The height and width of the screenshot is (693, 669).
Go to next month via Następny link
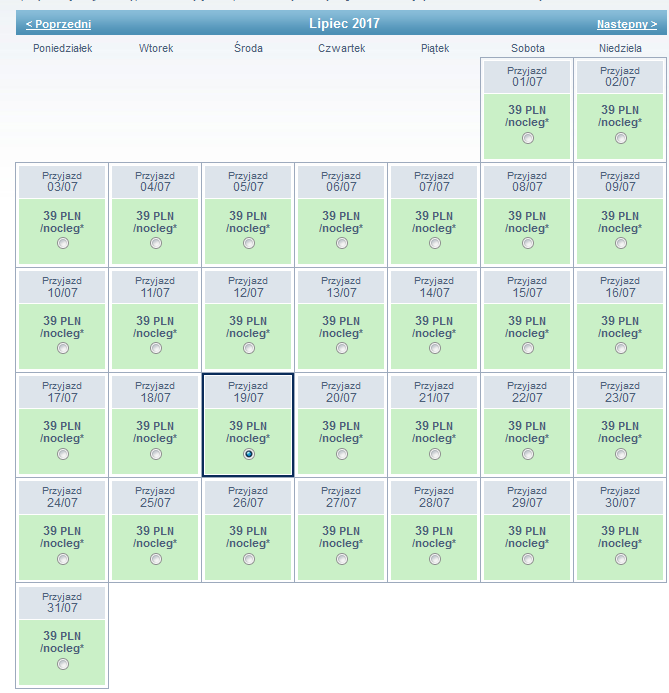[627, 24]
